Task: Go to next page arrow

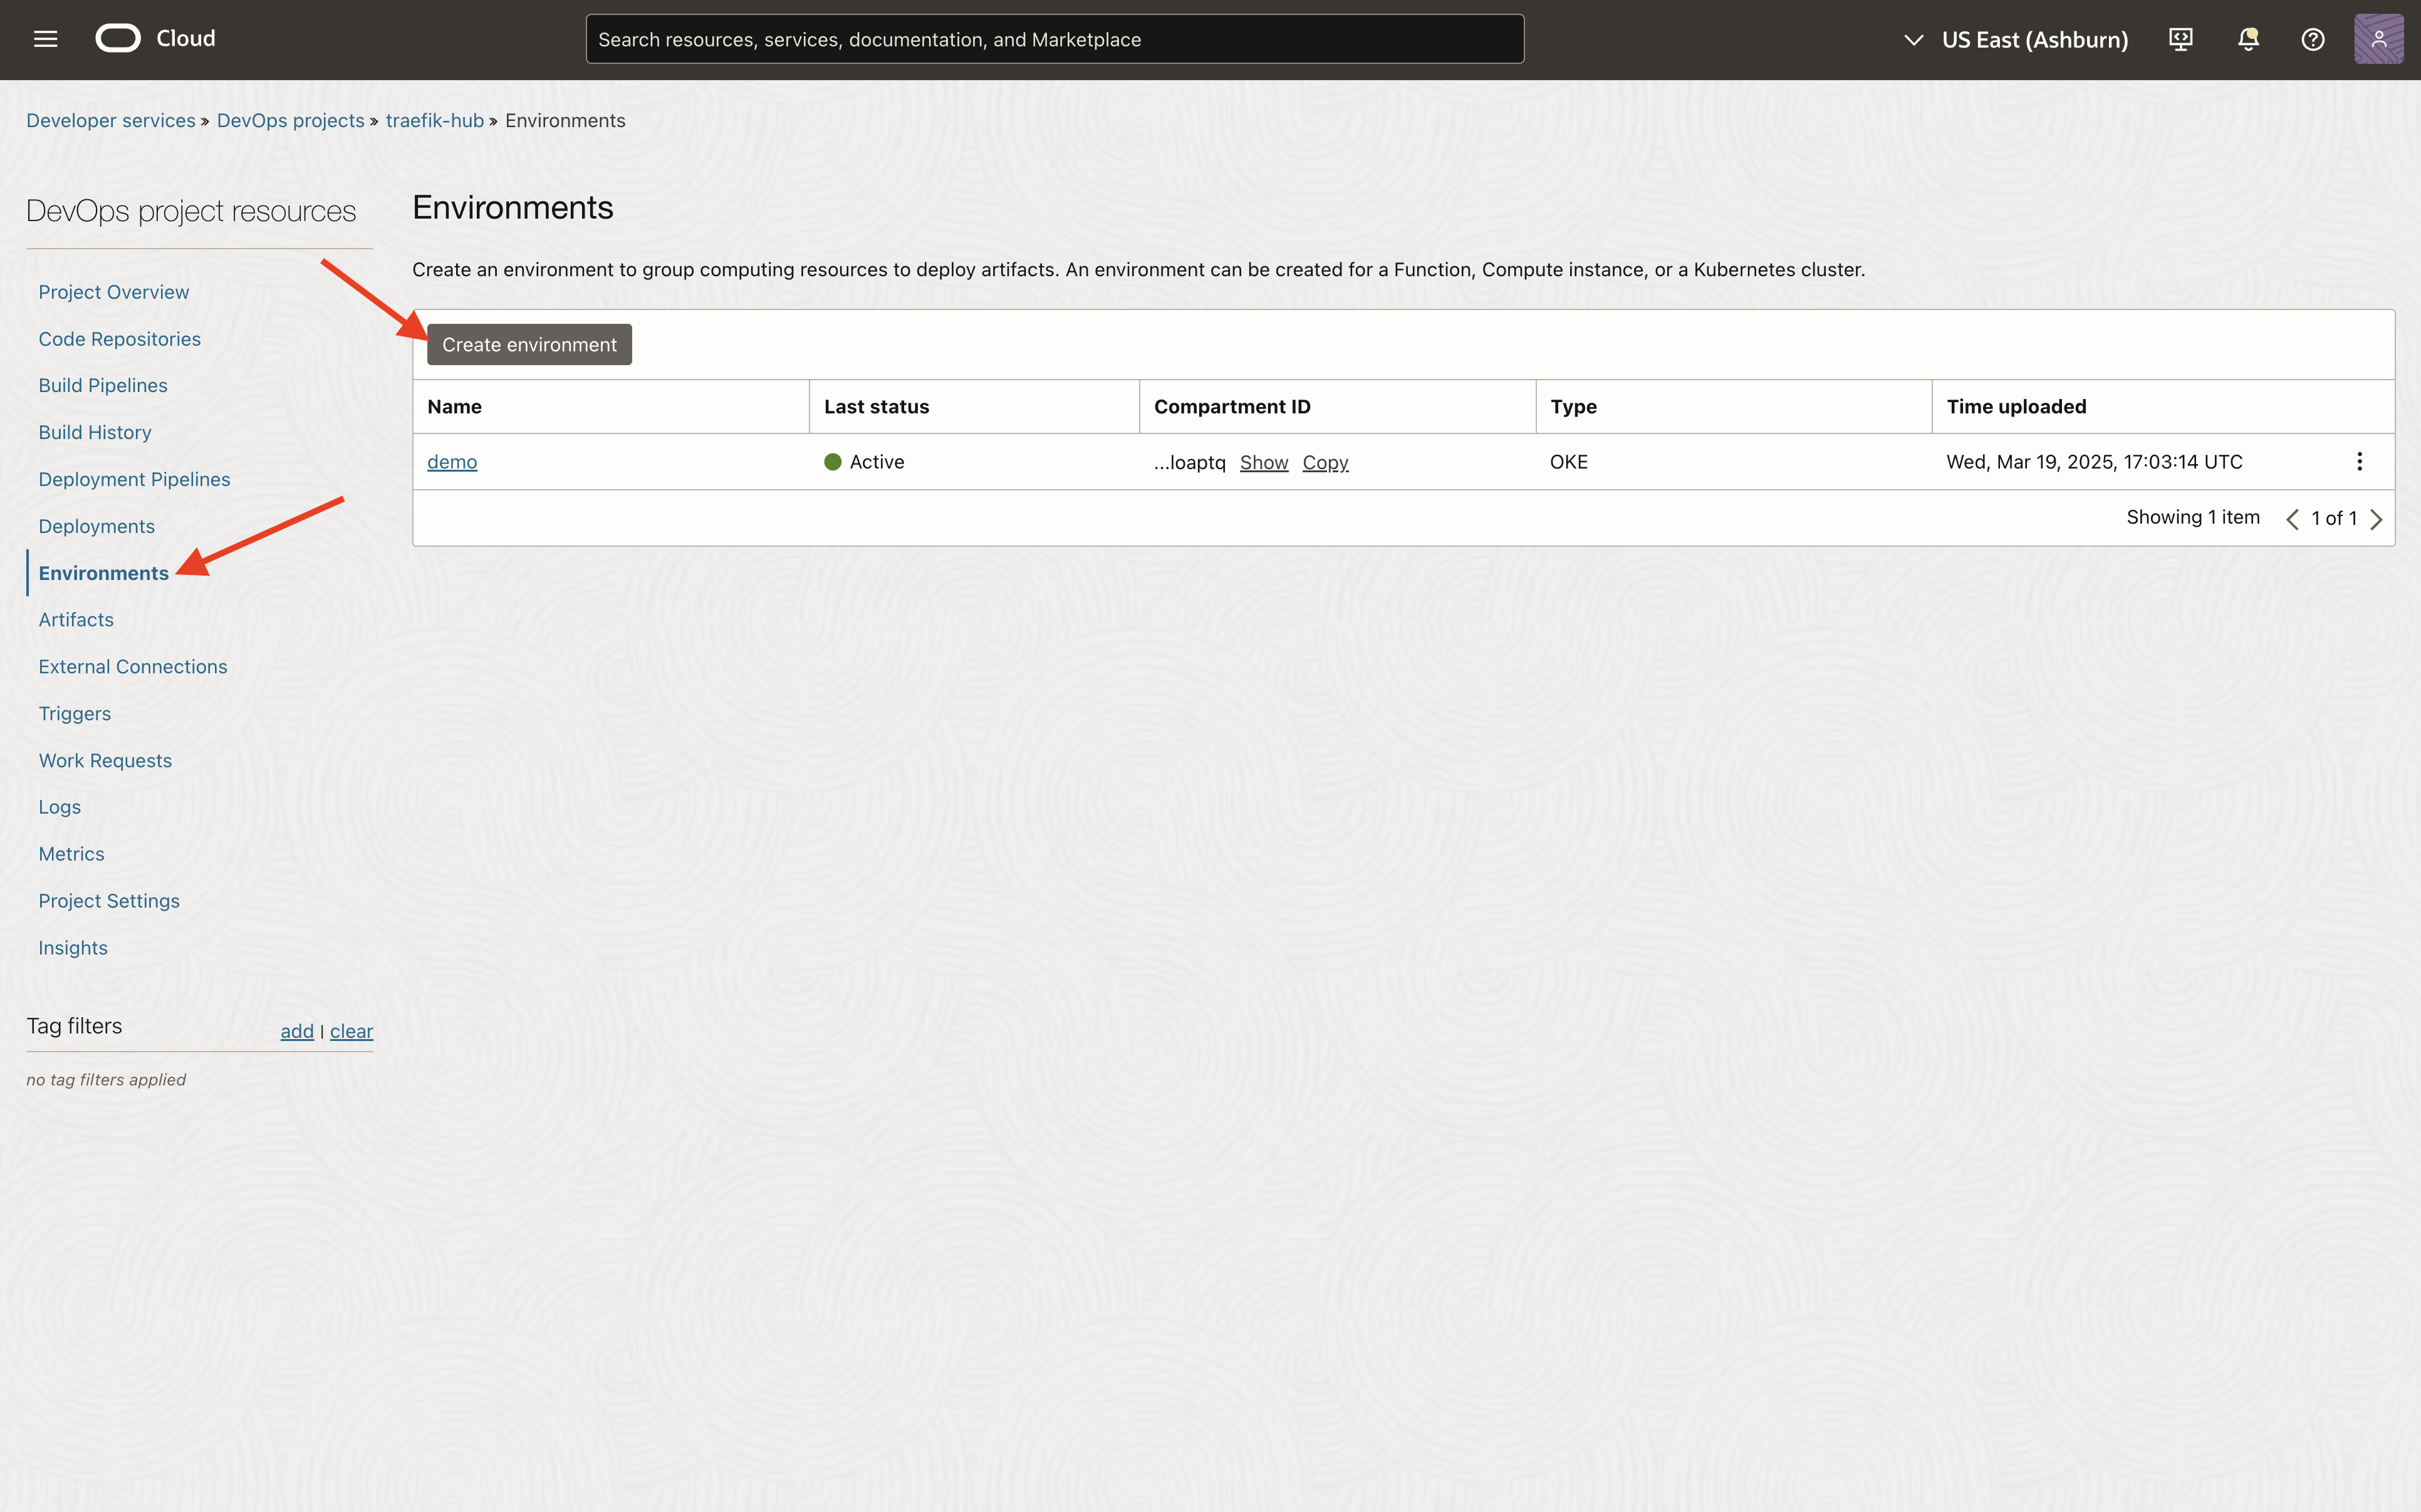Action: (2377, 519)
